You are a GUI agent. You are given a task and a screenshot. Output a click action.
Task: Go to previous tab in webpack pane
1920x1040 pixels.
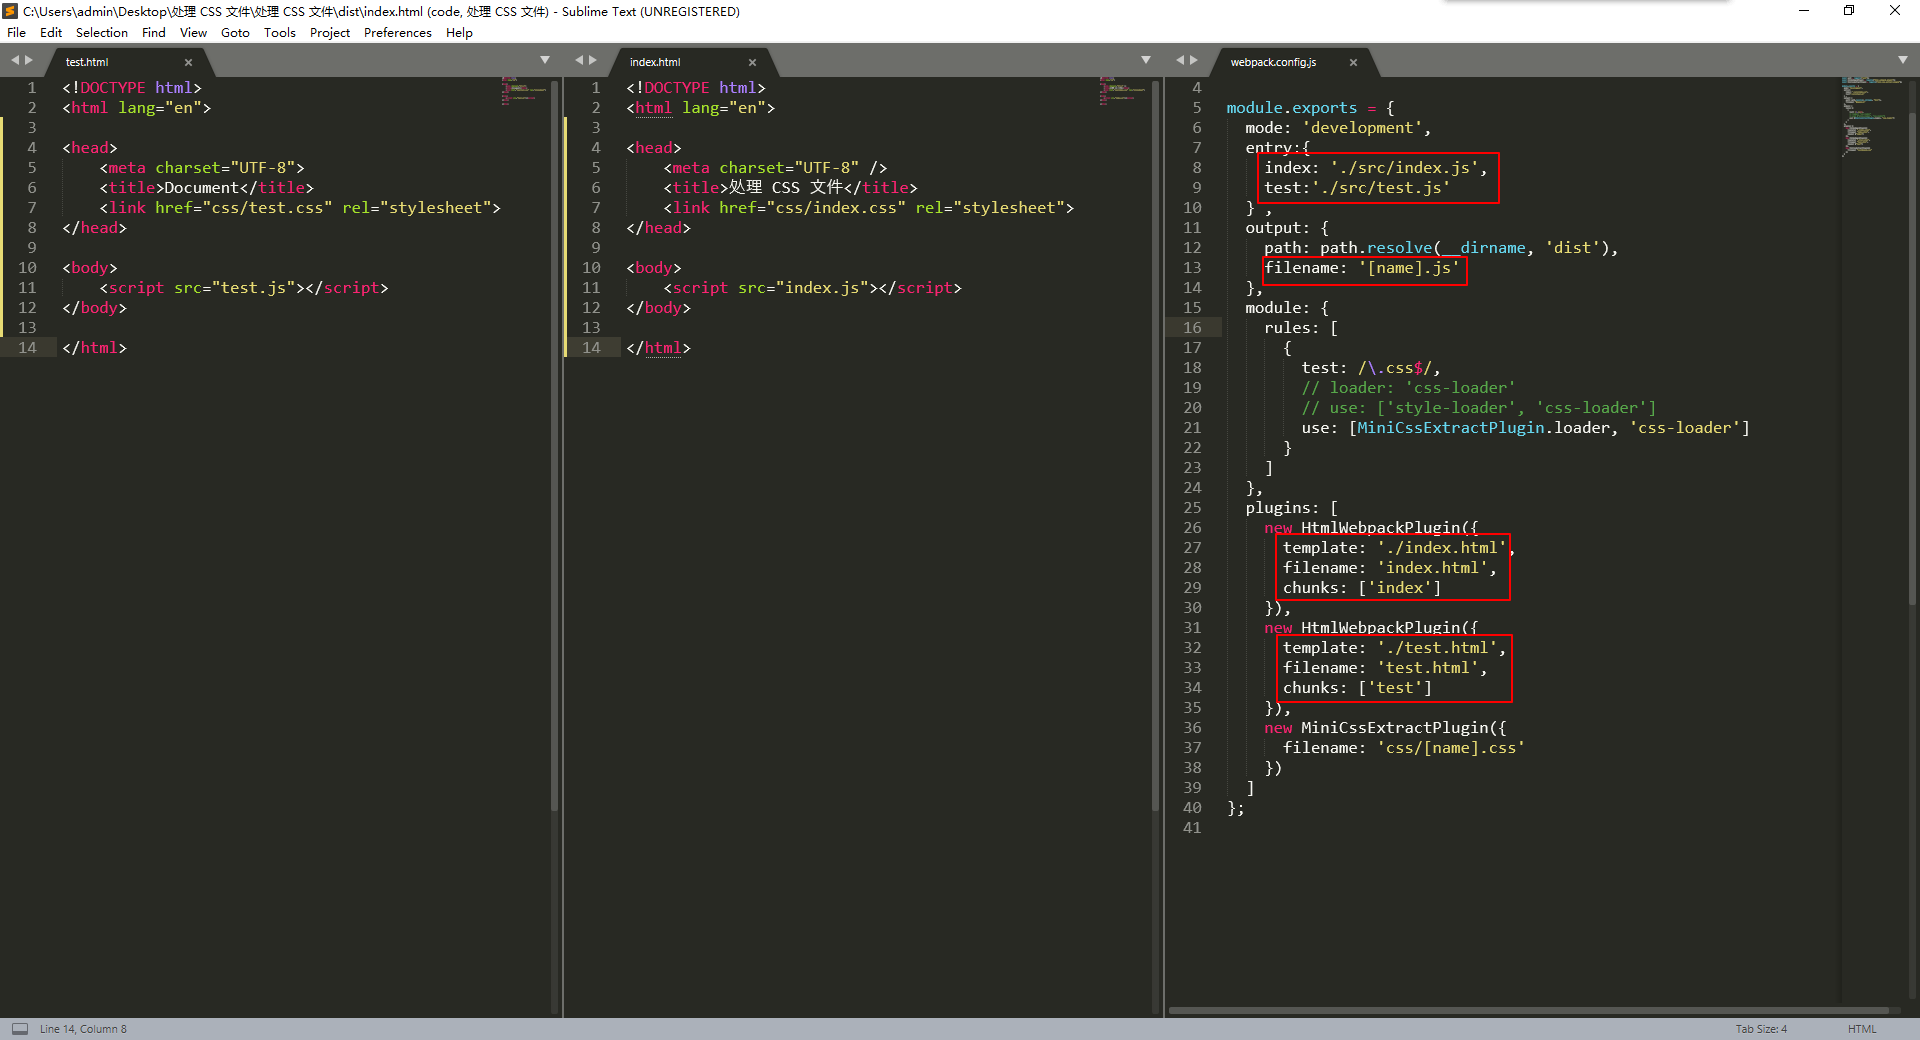(1180, 60)
